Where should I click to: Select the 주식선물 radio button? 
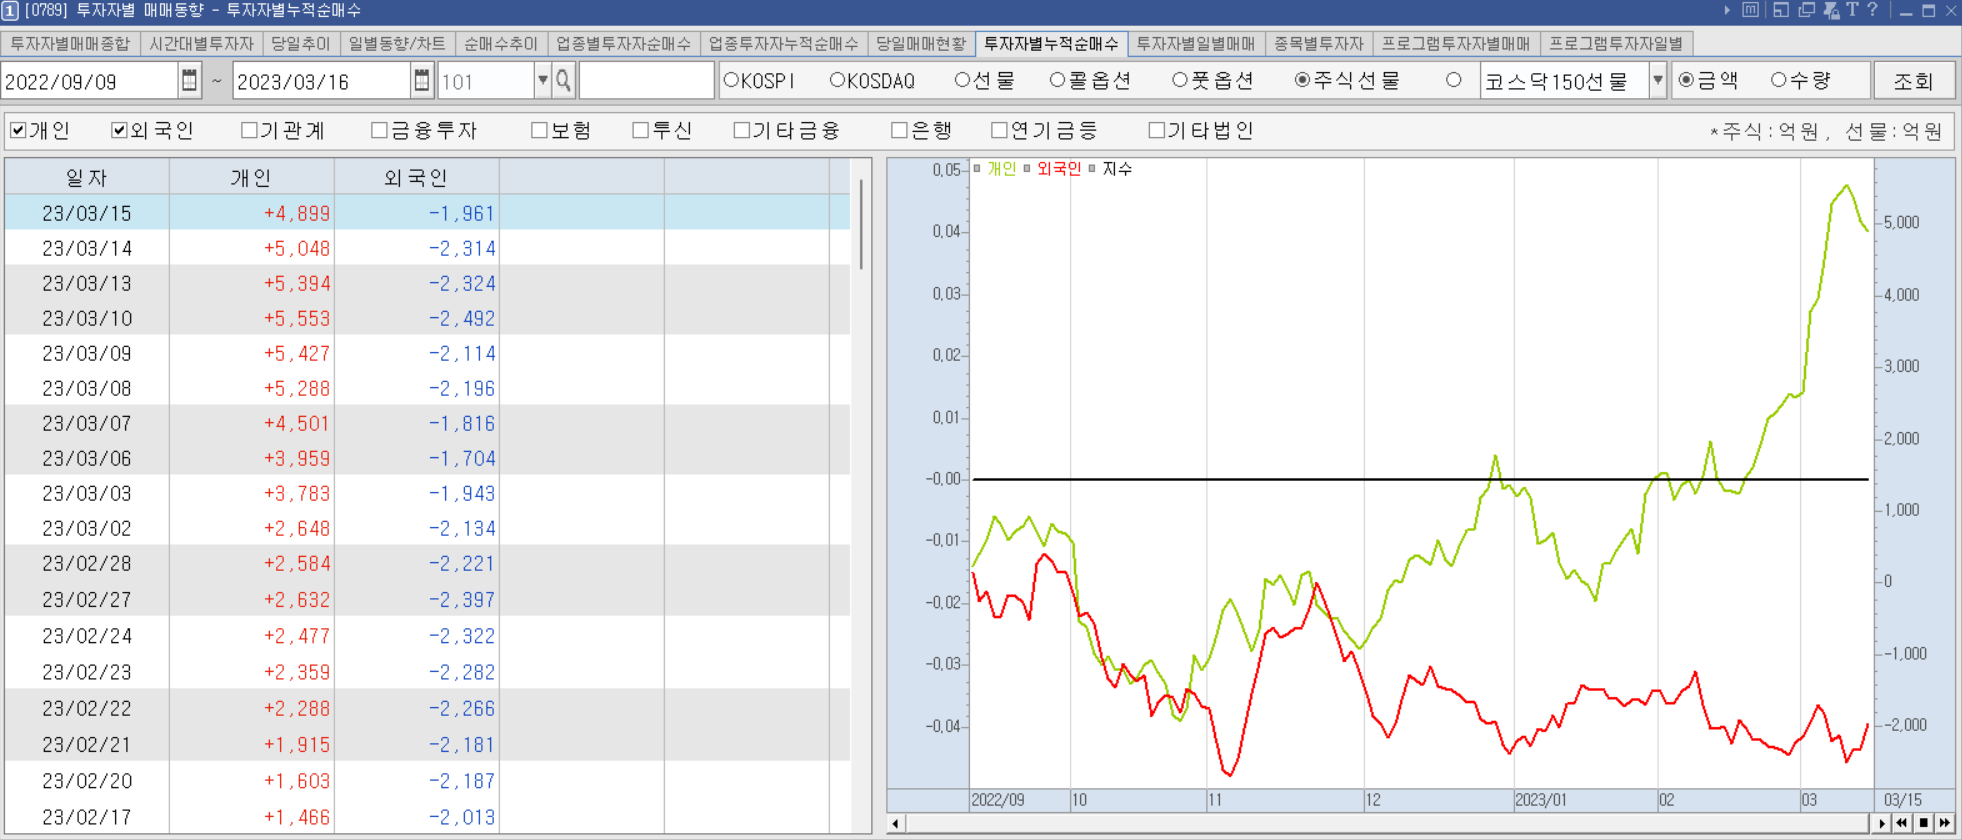coord(1302,80)
